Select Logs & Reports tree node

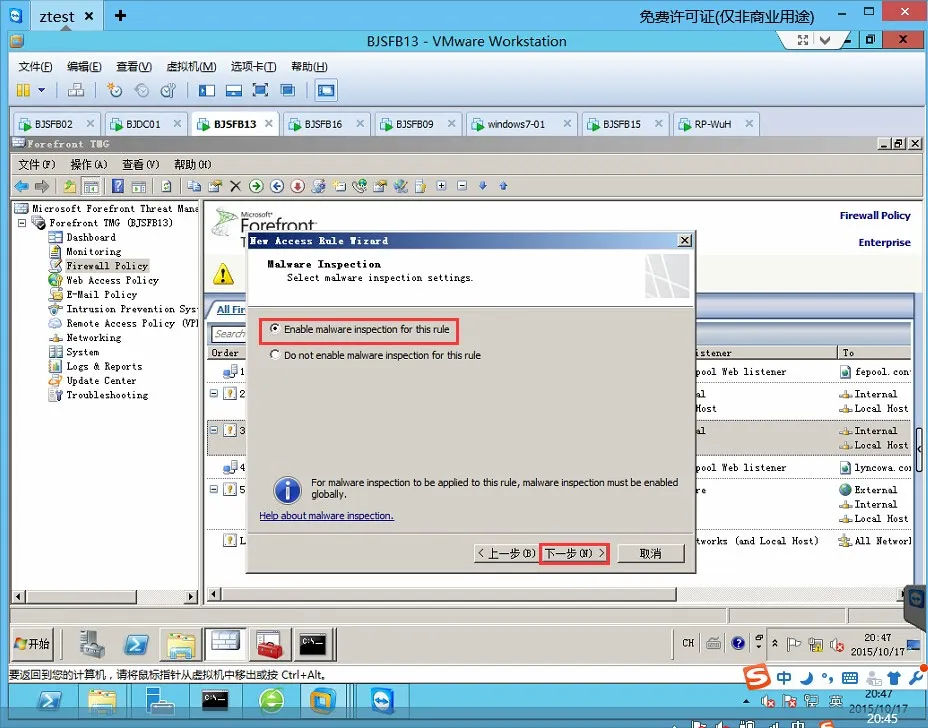pyautogui.click(x=104, y=366)
